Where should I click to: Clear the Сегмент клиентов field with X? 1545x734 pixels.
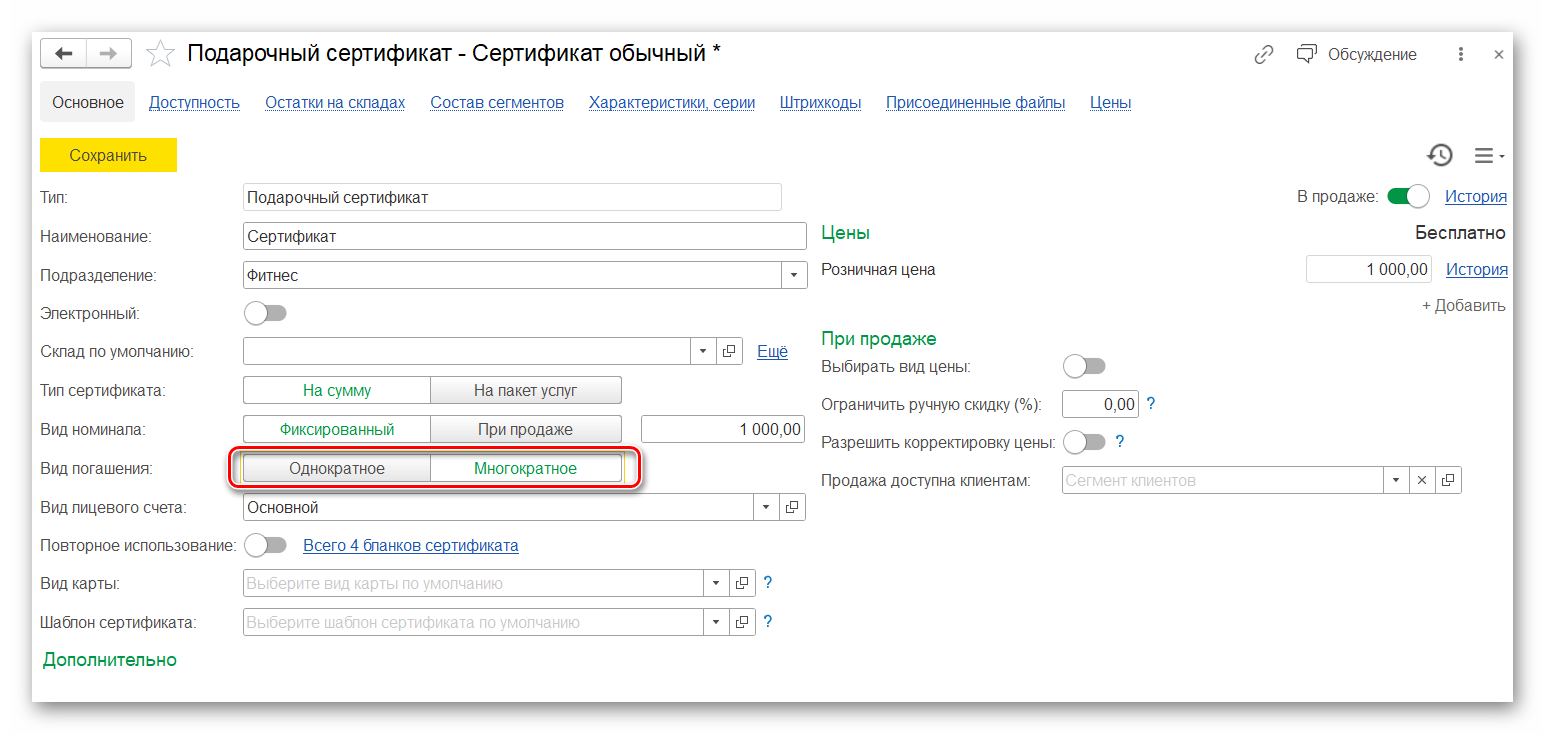click(x=1422, y=480)
